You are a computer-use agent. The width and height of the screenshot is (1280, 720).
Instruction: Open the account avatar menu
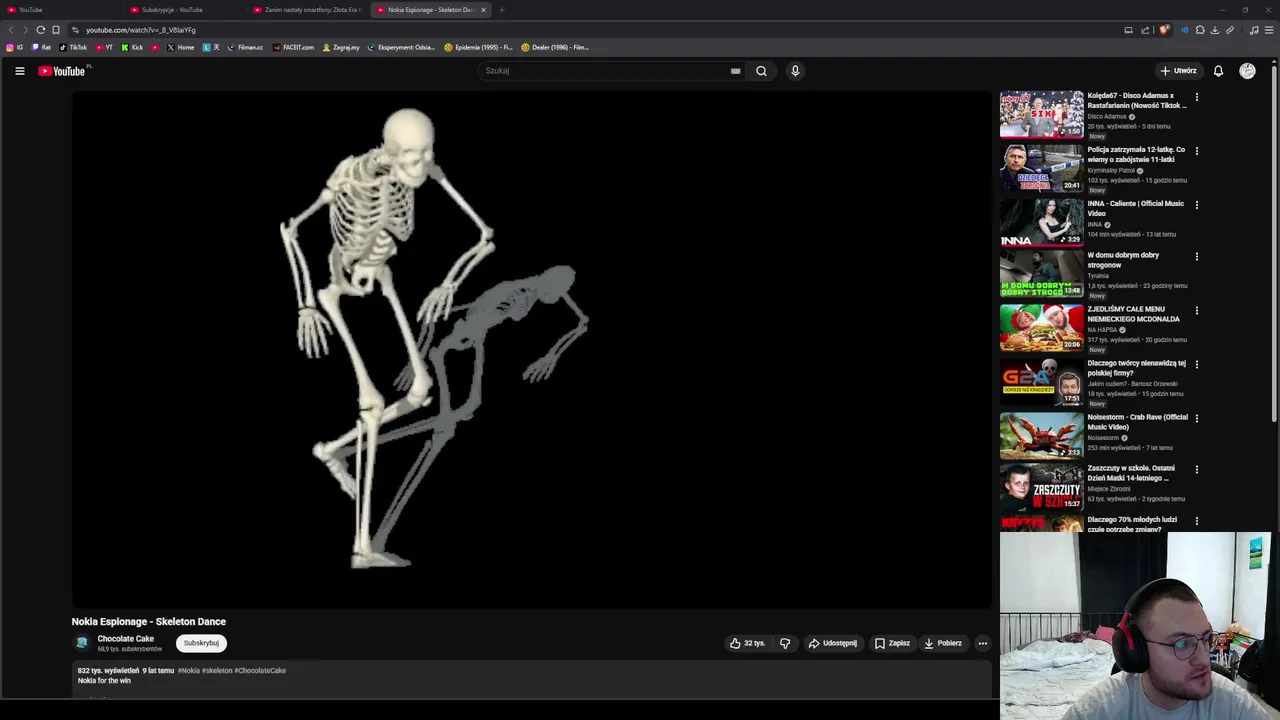tap(1247, 71)
